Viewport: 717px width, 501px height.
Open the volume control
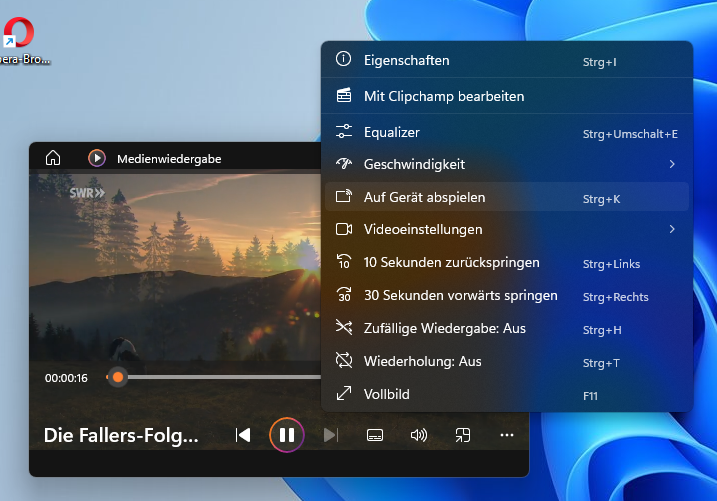419,435
